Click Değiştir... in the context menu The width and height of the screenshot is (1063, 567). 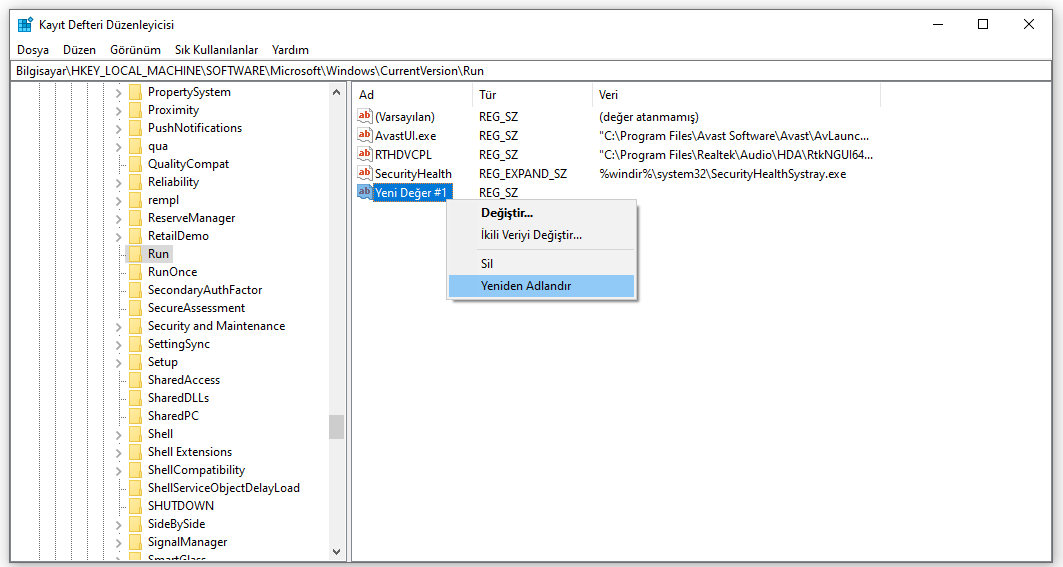pos(507,213)
